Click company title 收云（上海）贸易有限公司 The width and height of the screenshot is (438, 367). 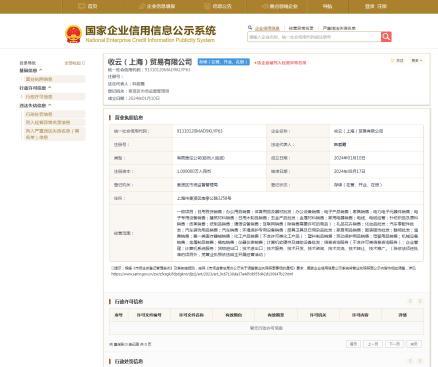tap(150, 62)
